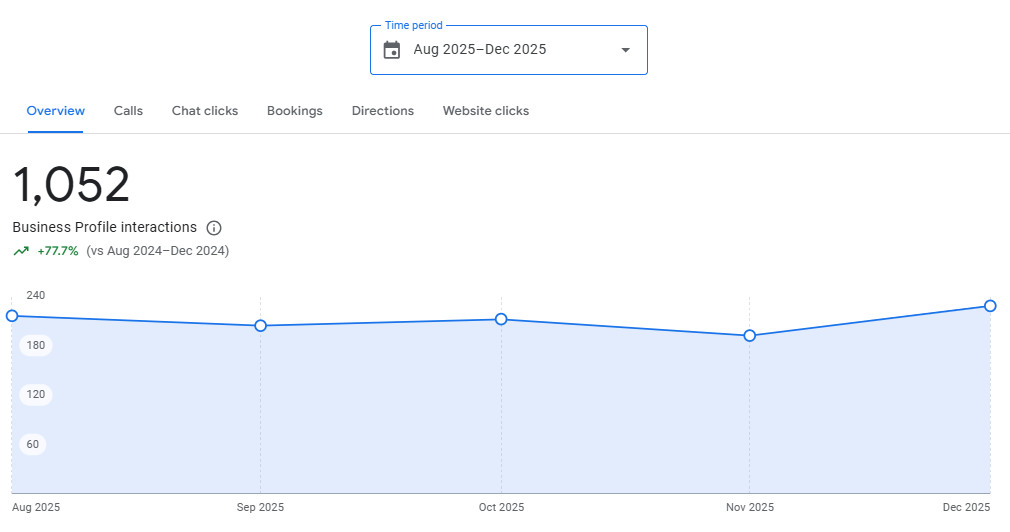Click the green upward trend arrow icon
The image size is (1010, 532).
[x=21, y=251]
